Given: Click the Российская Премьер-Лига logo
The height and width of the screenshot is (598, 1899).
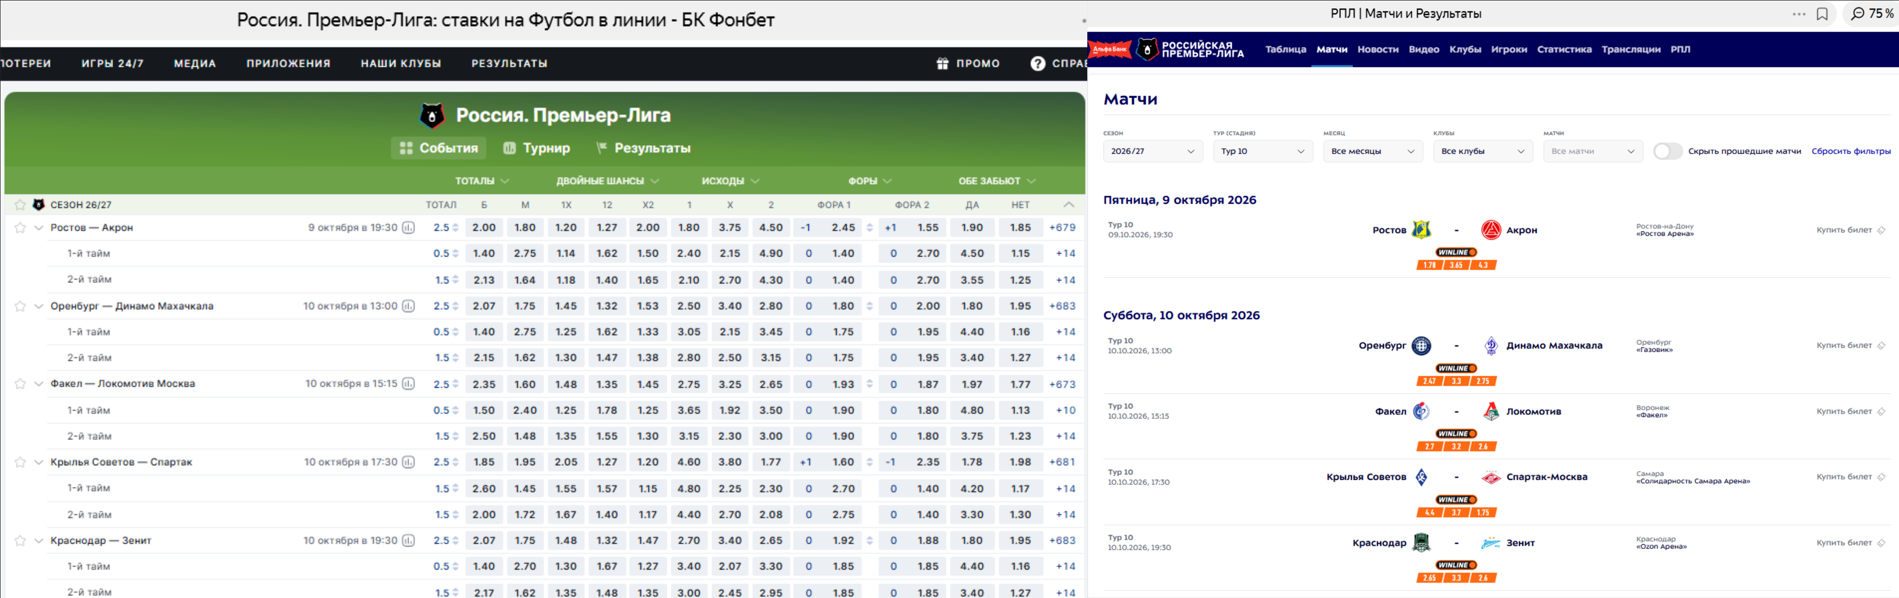Looking at the screenshot, I should [x=1190, y=49].
